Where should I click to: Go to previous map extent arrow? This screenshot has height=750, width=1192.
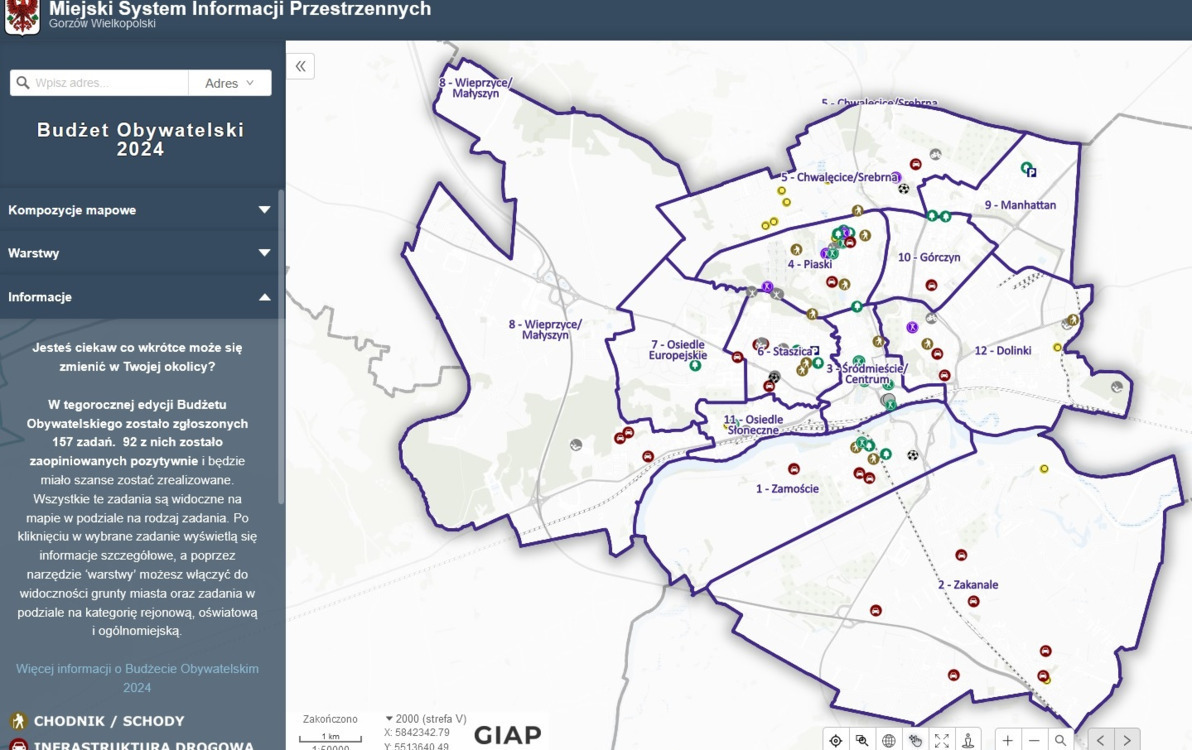click(x=1101, y=740)
